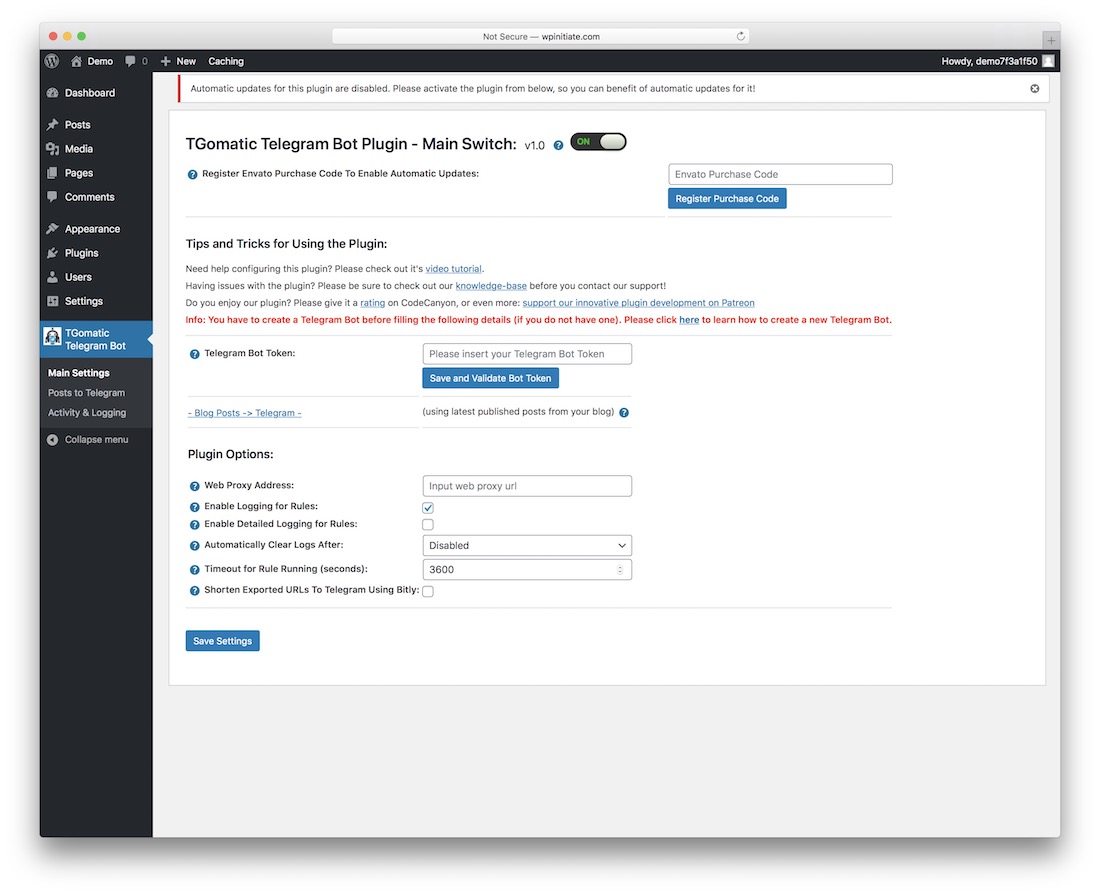Screen dimensions: 1100x894
Task: Click help icon for Web Proxy Address
Action: (x=194, y=486)
